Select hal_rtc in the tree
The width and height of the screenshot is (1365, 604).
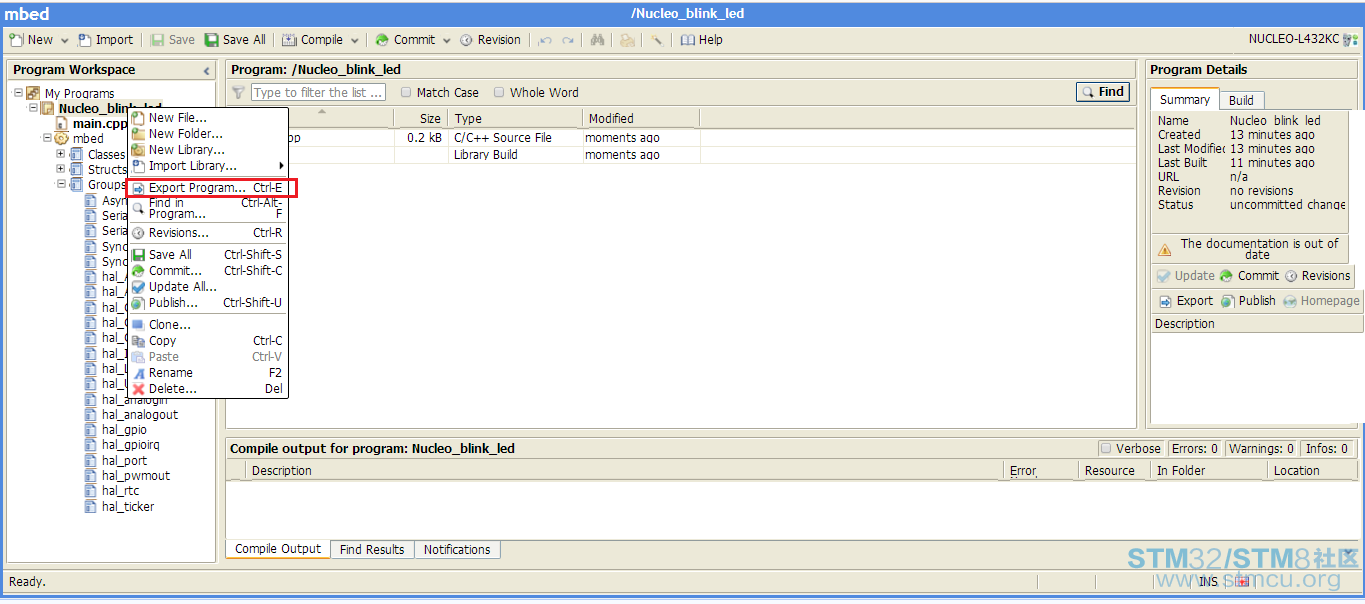coord(120,491)
